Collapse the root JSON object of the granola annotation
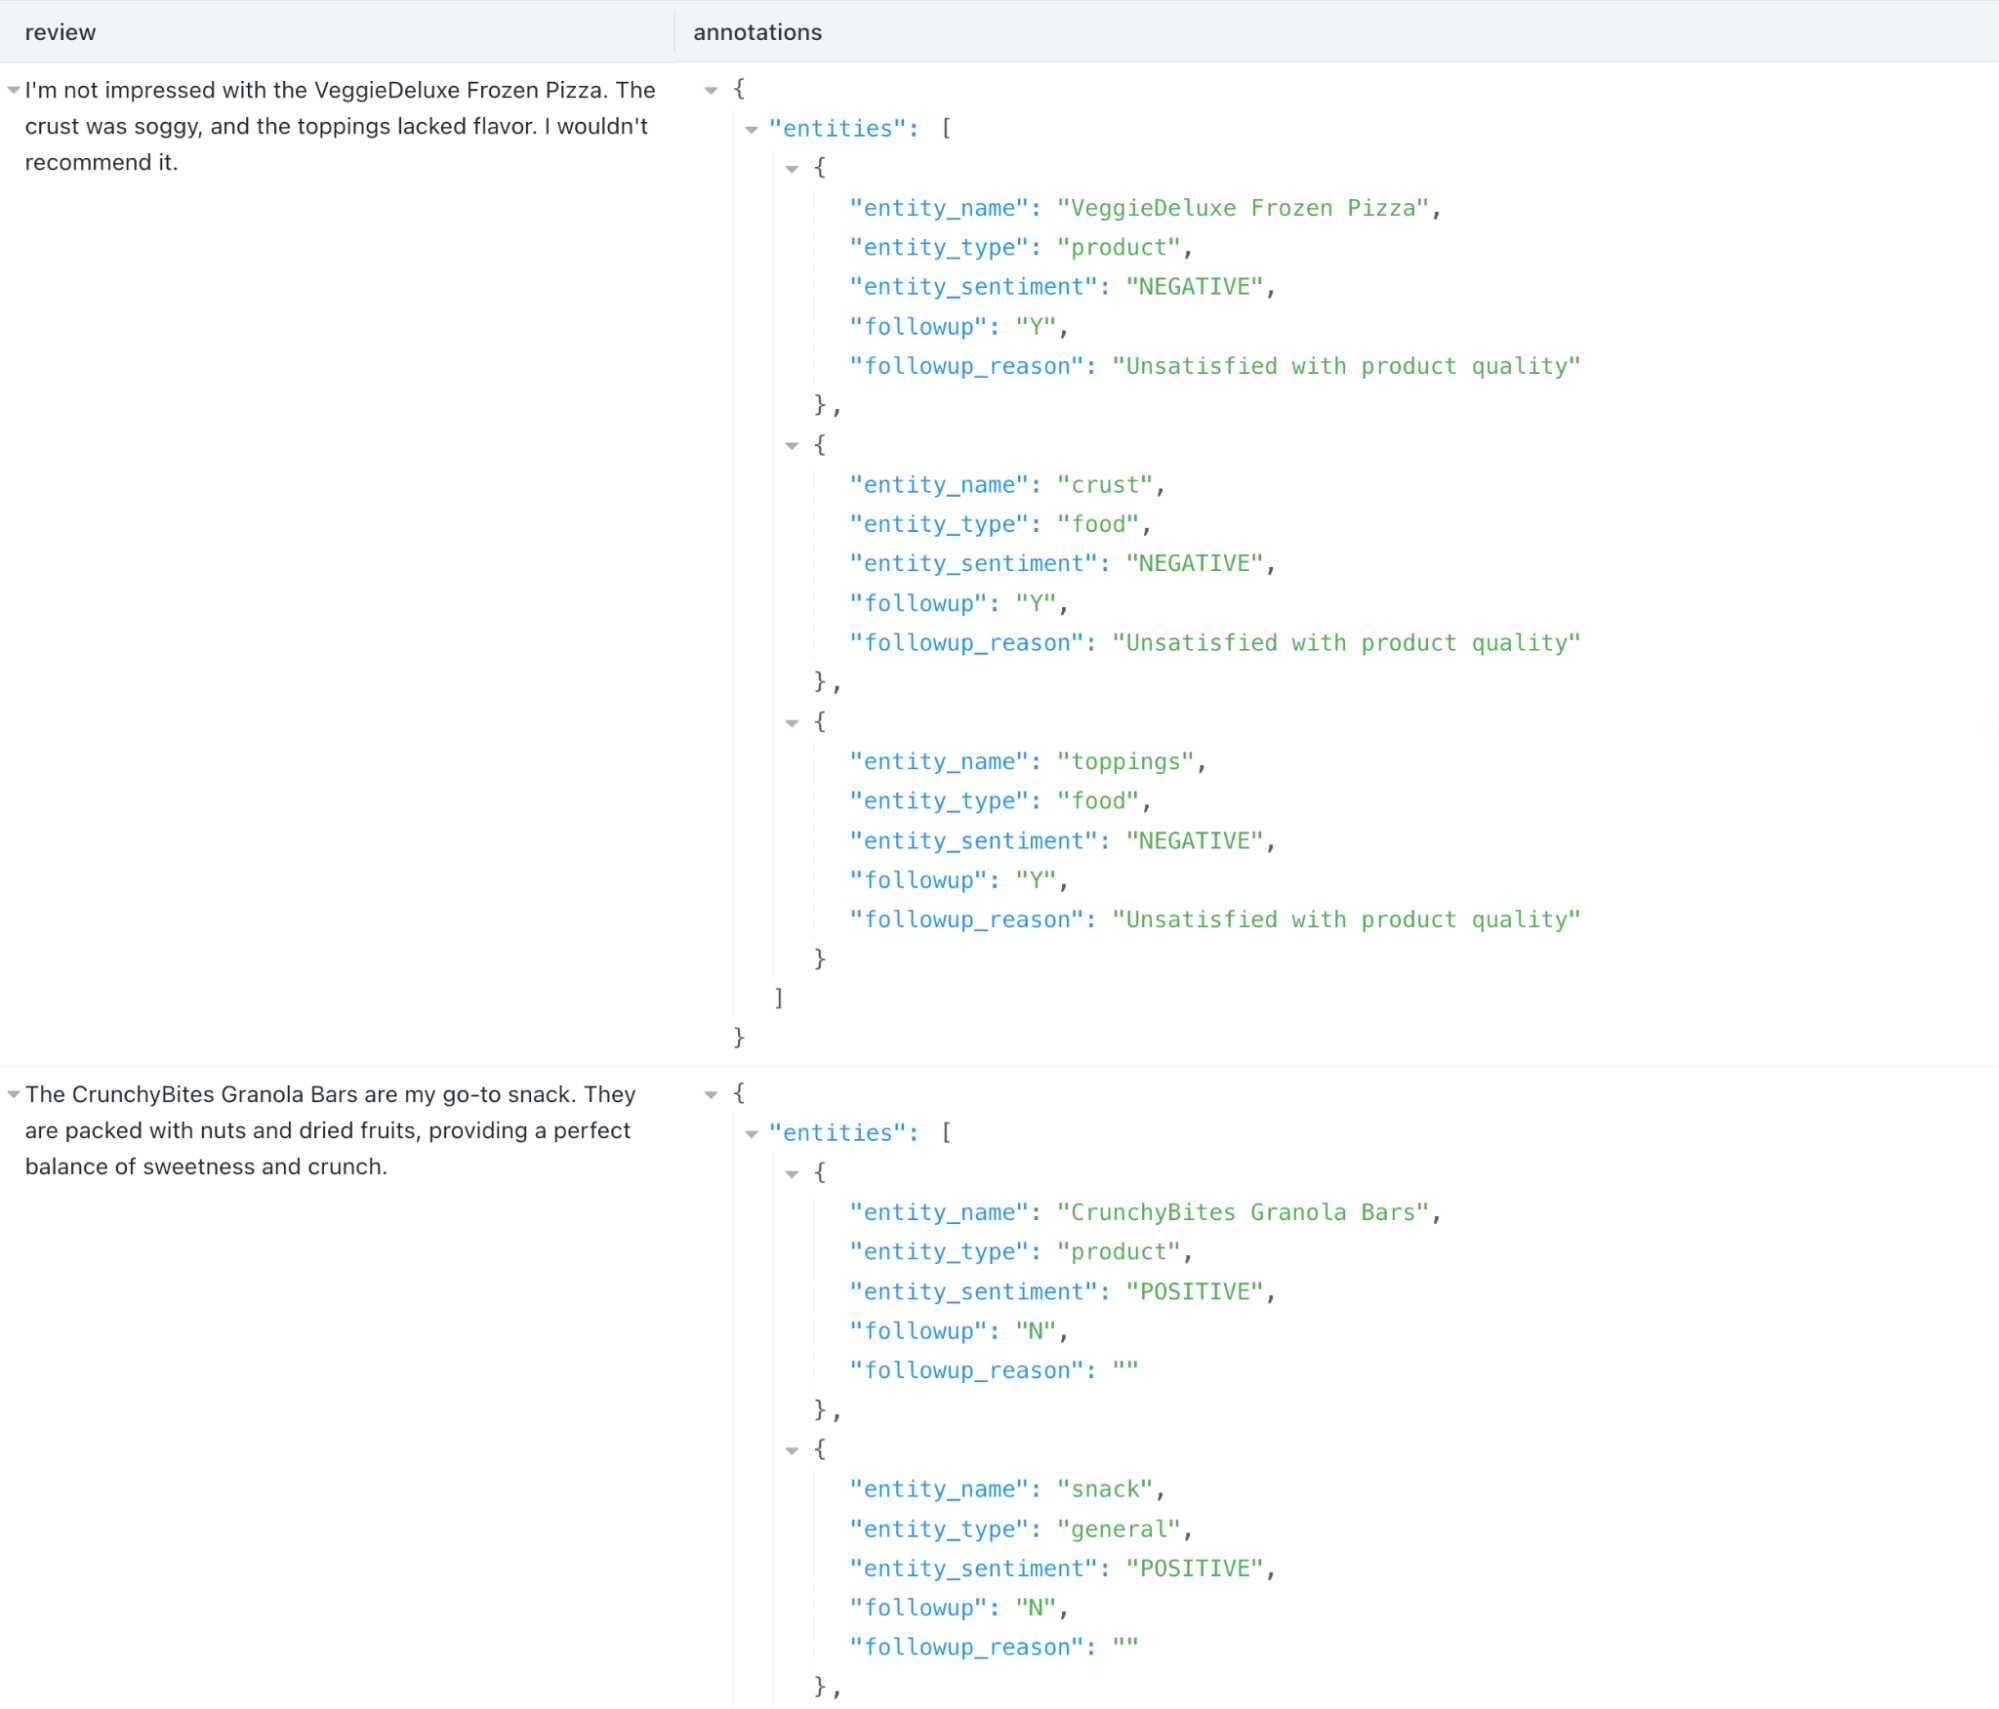The width and height of the screenshot is (1999, 1709). (711, 1093)
